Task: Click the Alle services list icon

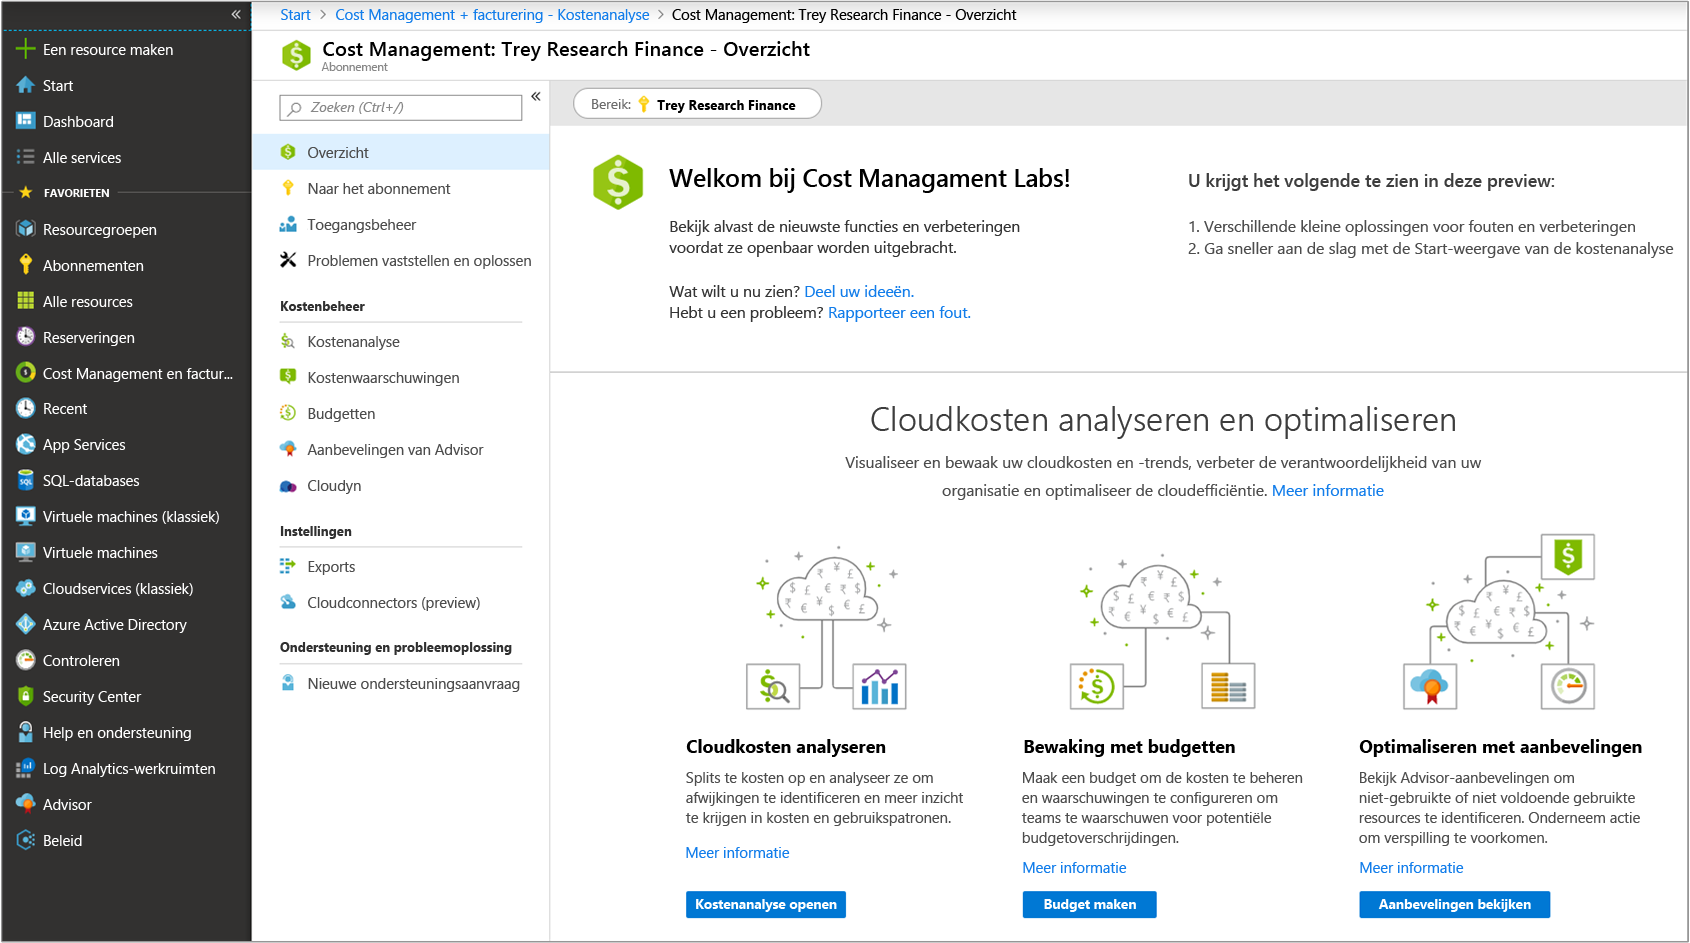Action: click(x=25, y=157)
